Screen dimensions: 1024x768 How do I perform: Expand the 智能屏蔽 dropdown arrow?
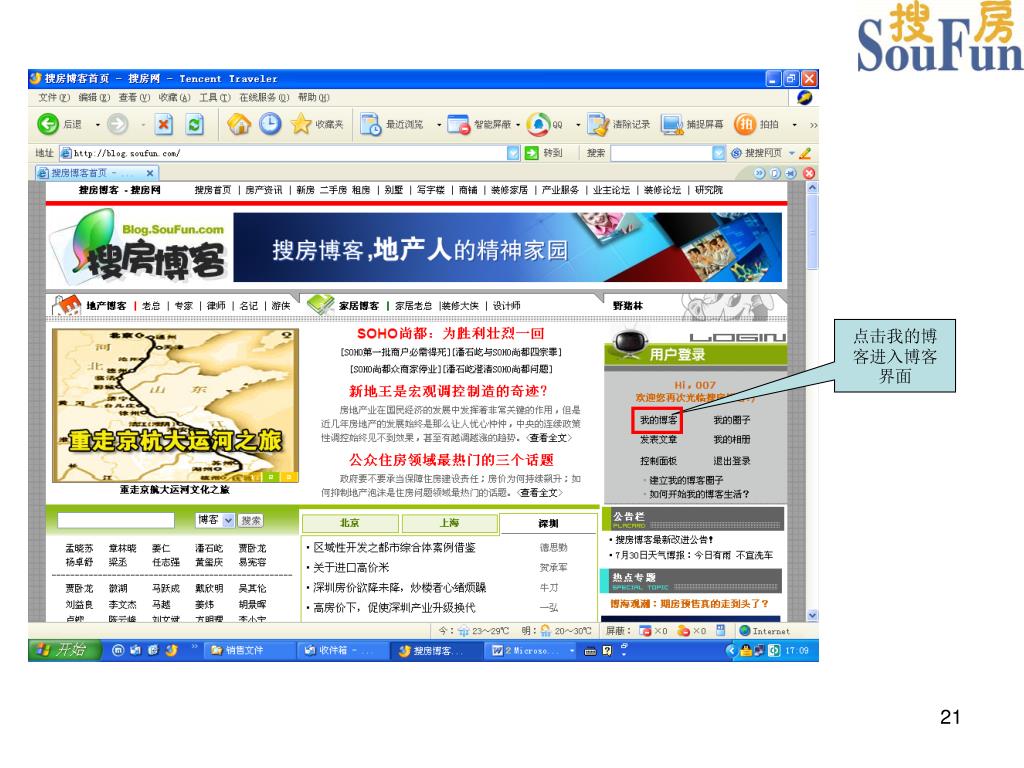pos(518,124)
